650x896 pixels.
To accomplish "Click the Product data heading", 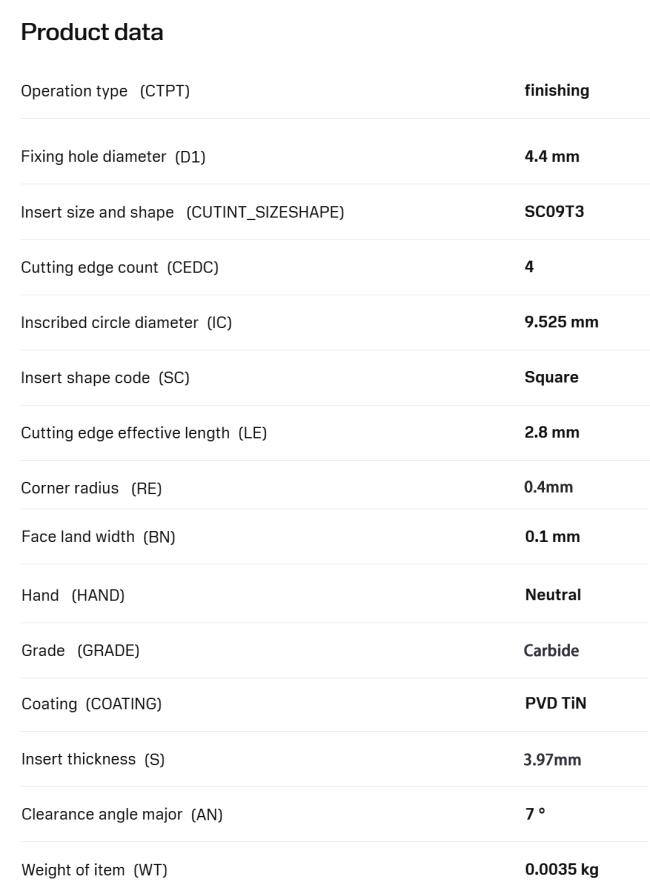I will [x=92, y=32].
